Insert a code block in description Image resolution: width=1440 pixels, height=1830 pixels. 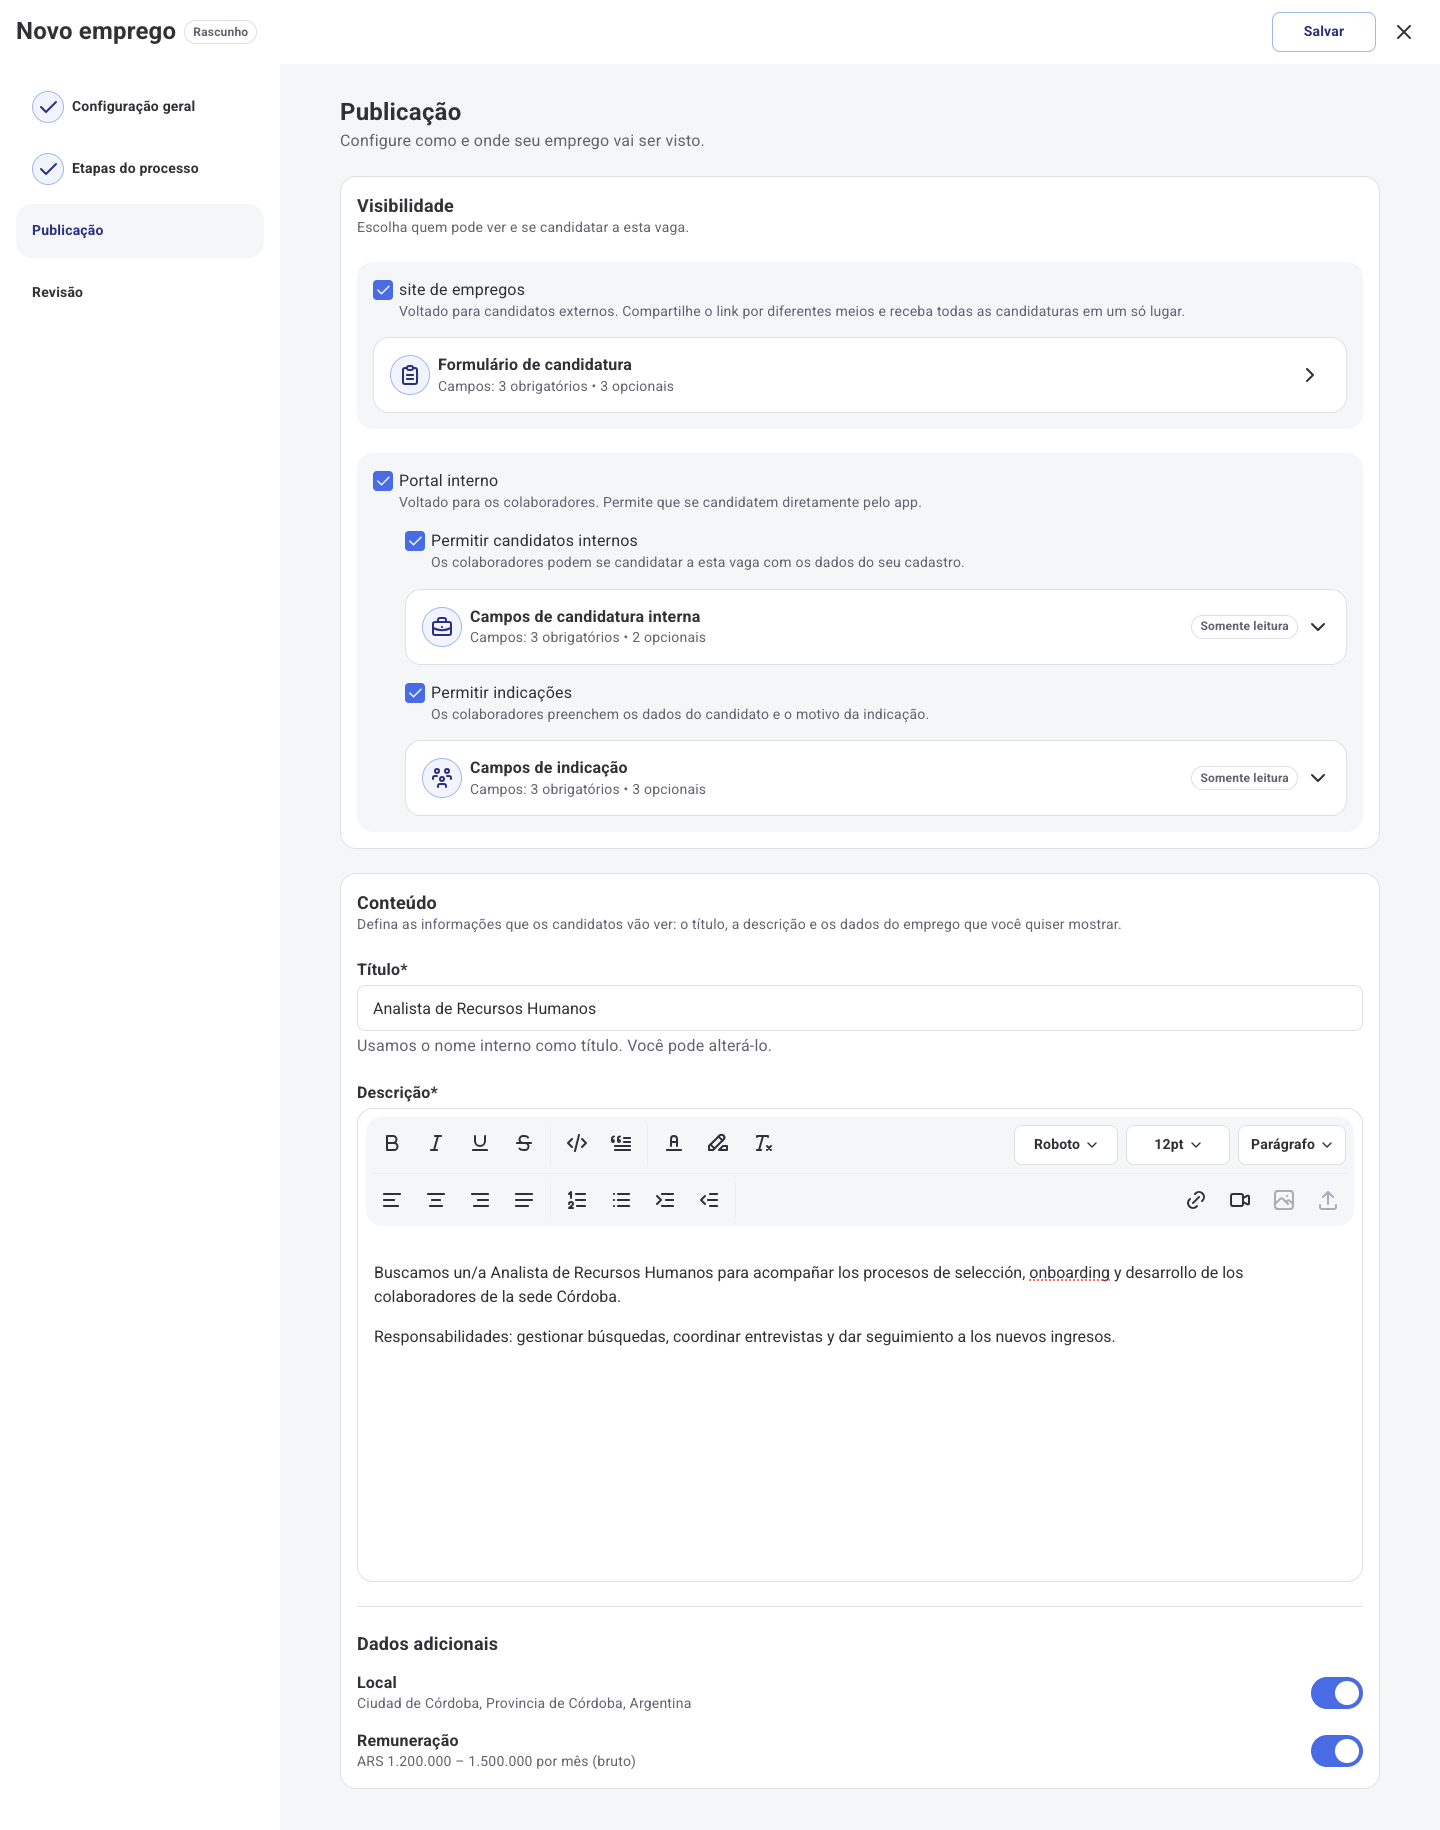point(577,1143)
